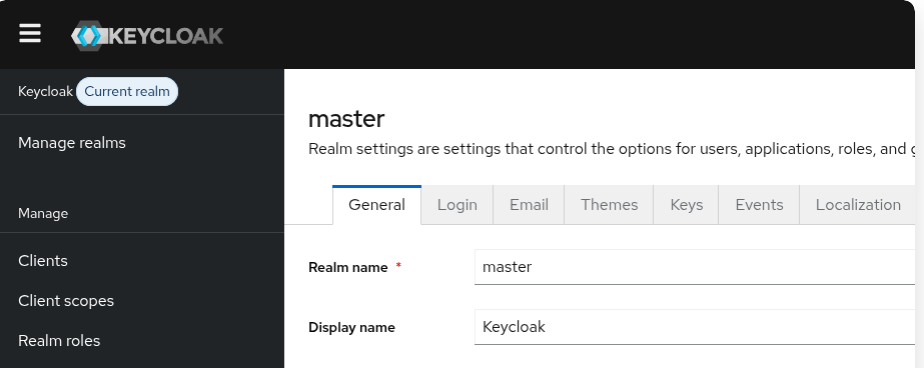Switch to the Events tab
Screen dimensions: 924x368
coord(759,205)
